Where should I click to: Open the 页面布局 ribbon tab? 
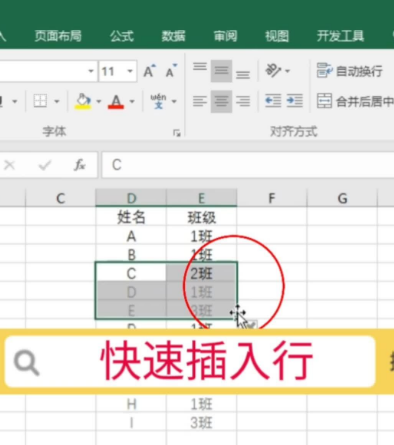coord(58,36)
